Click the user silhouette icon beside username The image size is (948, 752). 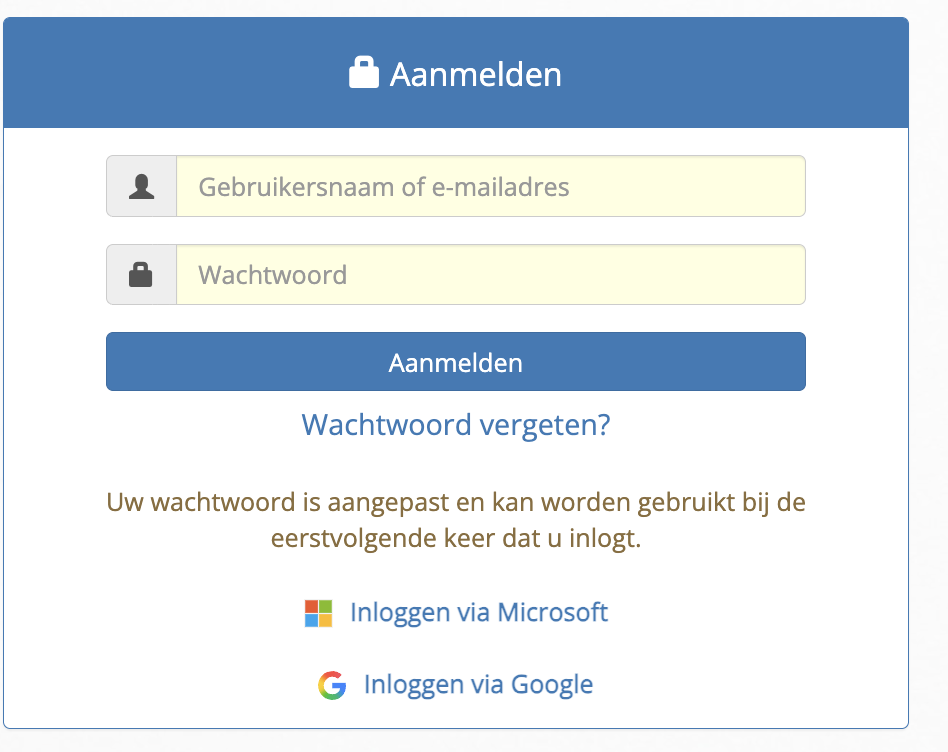click(142, 186)
